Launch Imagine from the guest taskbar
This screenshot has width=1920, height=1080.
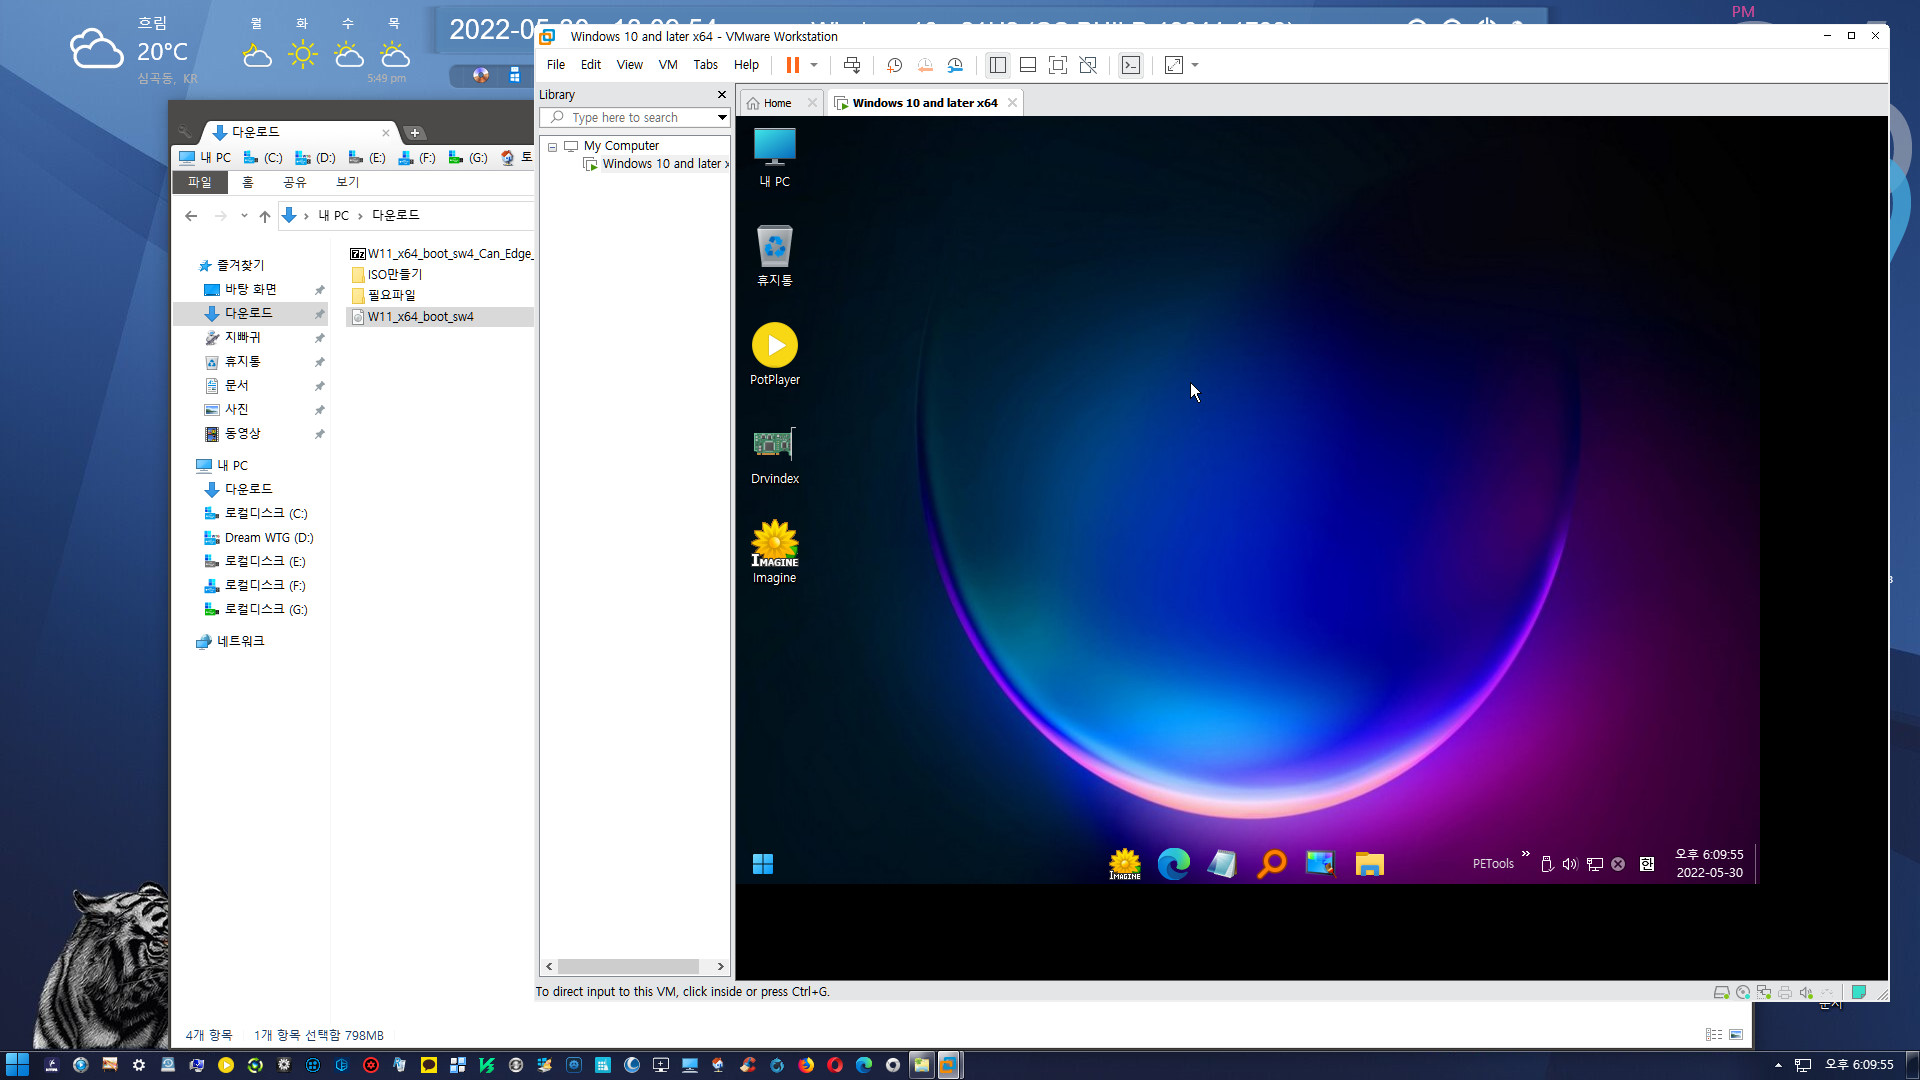1125,864
